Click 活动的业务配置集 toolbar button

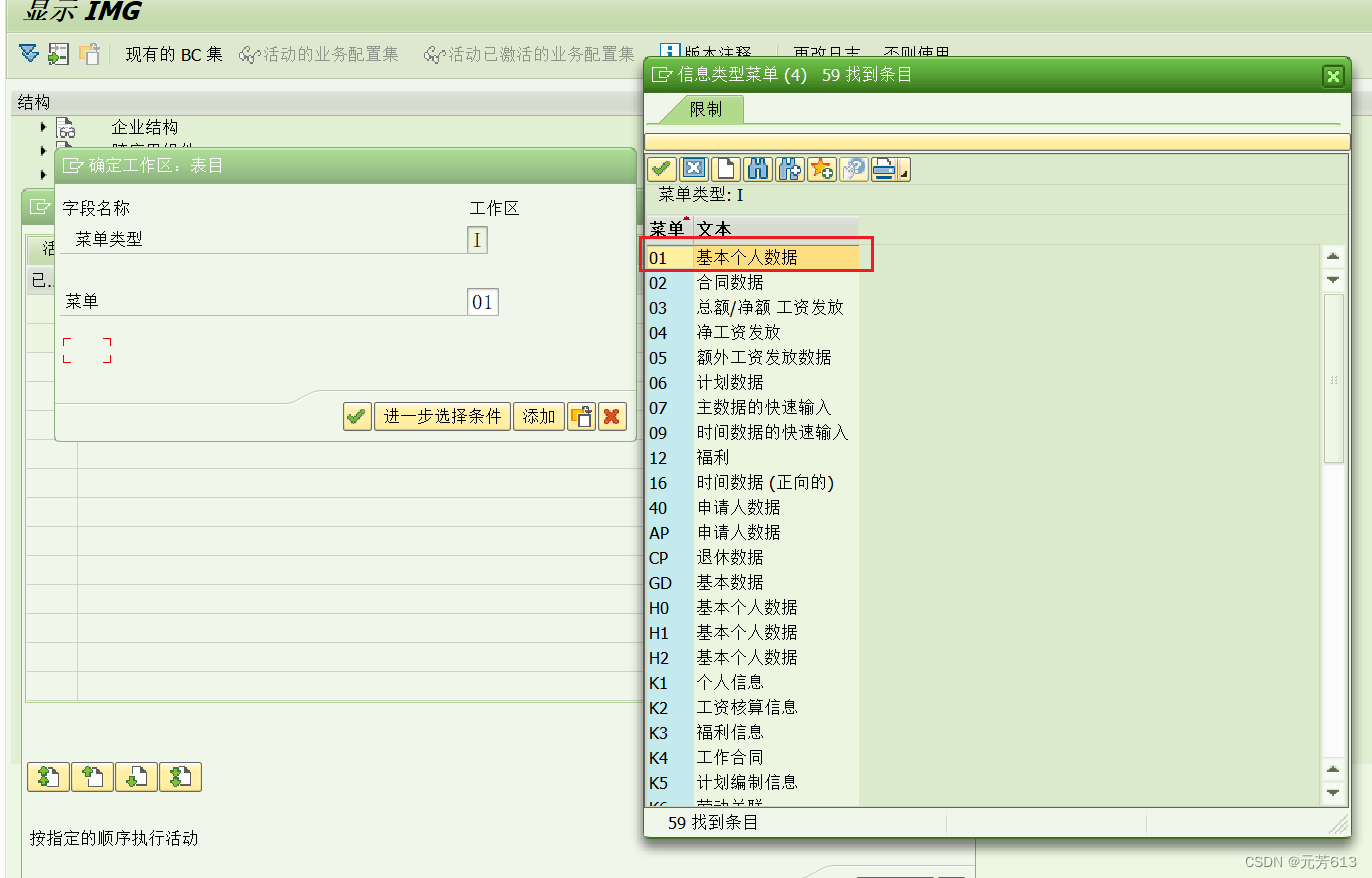tap(318, 54)
